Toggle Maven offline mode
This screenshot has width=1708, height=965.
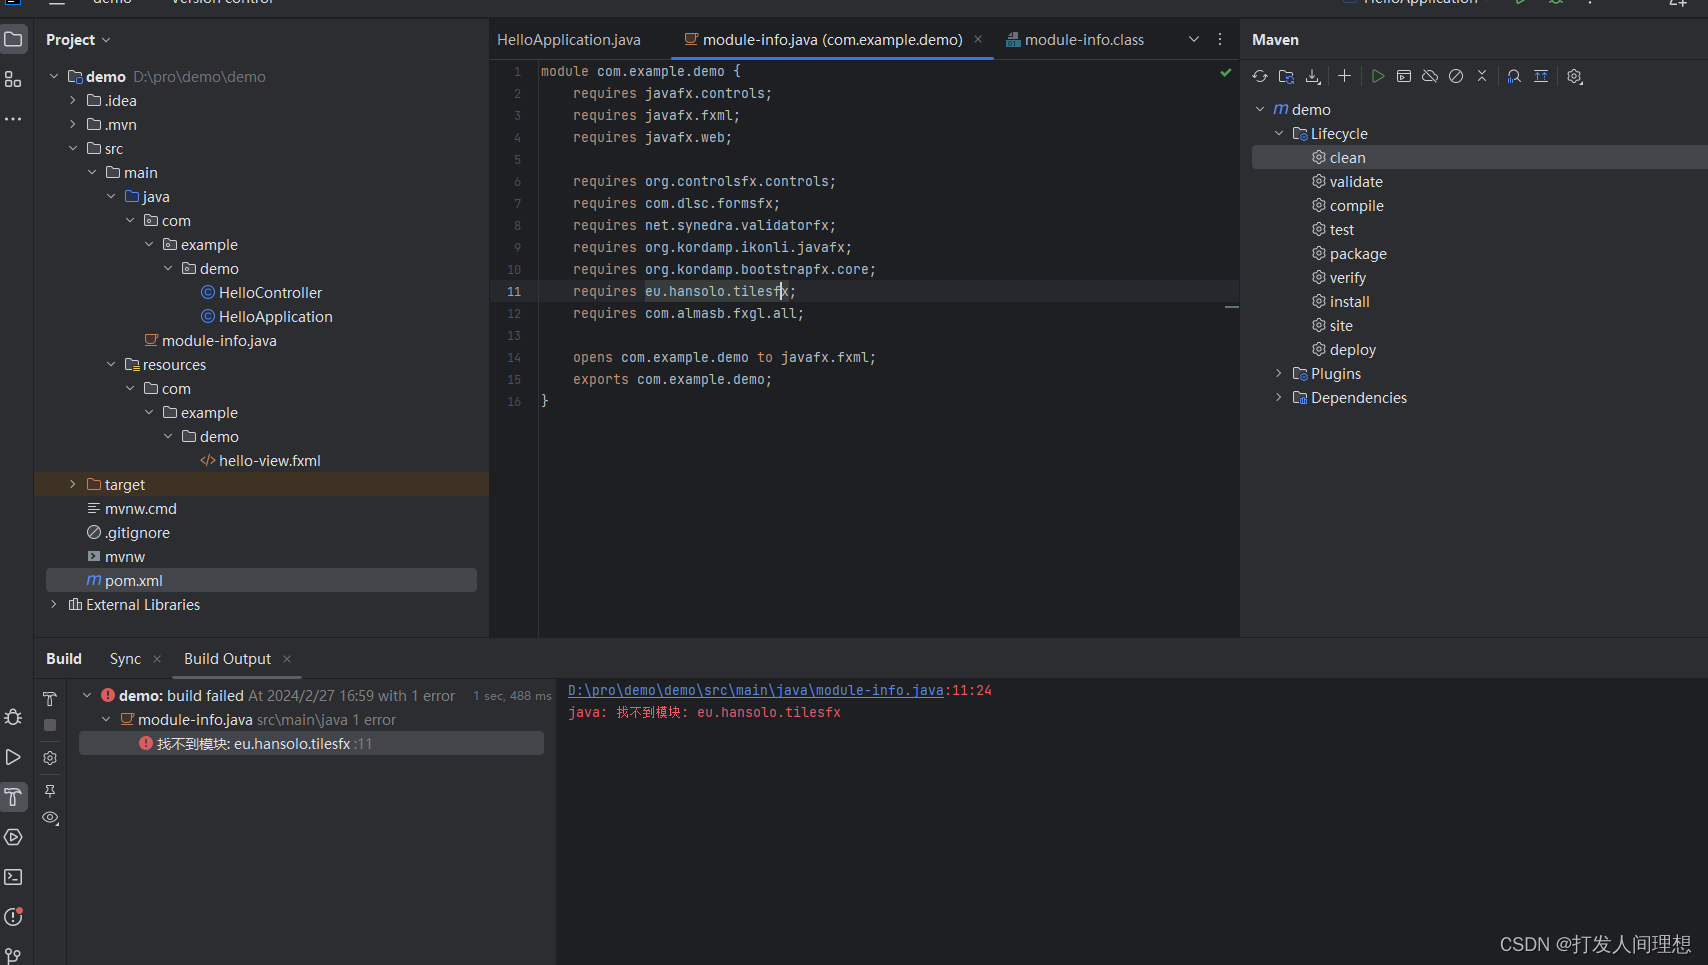coord(1429,76)
